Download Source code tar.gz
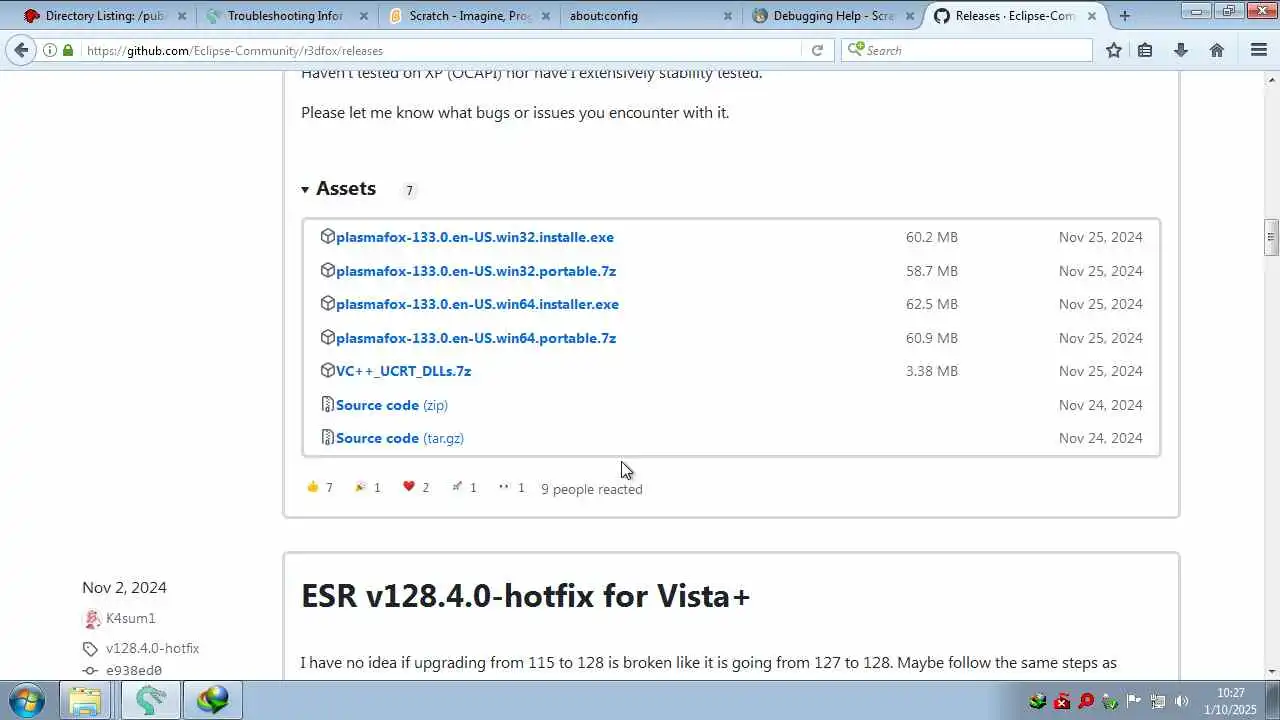Screen dimensions: 1280x720 click(x=400, y=438)
